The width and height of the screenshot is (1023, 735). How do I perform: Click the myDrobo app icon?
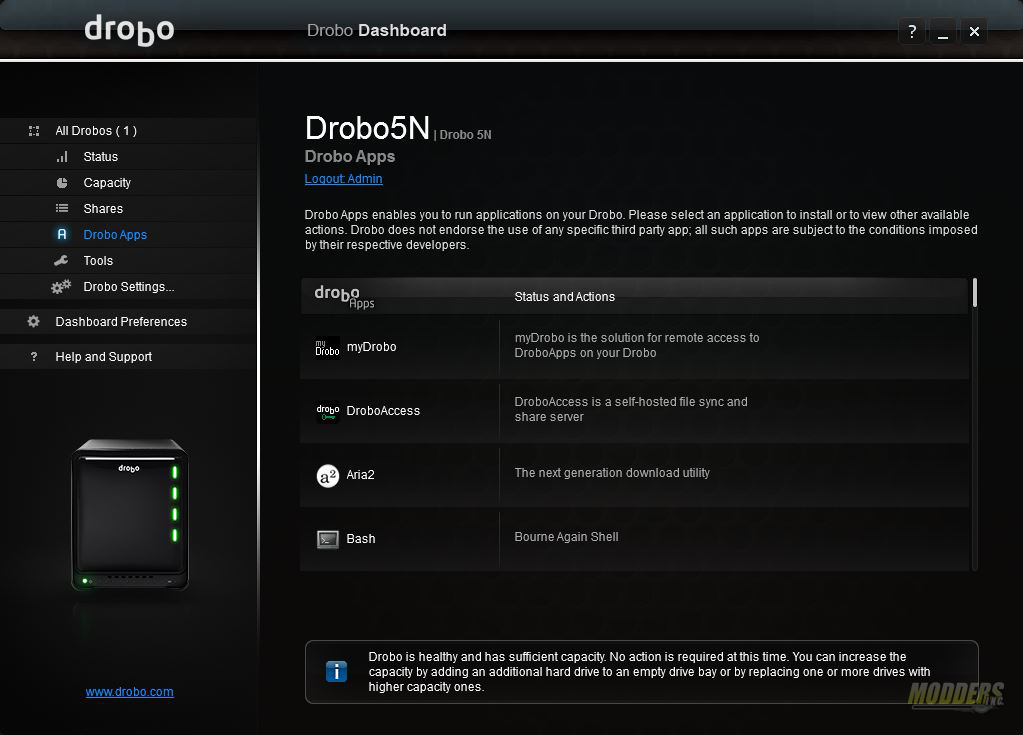click(x=328, y=348)
